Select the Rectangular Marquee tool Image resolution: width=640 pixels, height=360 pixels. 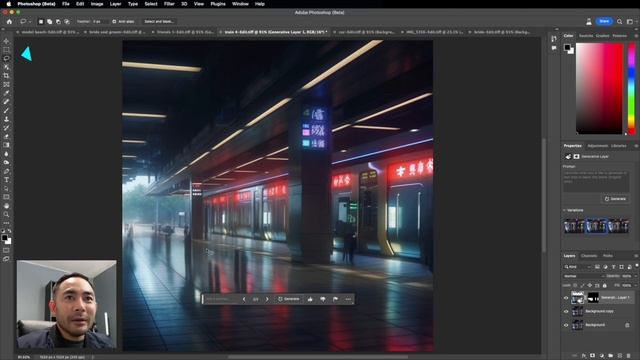click(x=6, y=50)
